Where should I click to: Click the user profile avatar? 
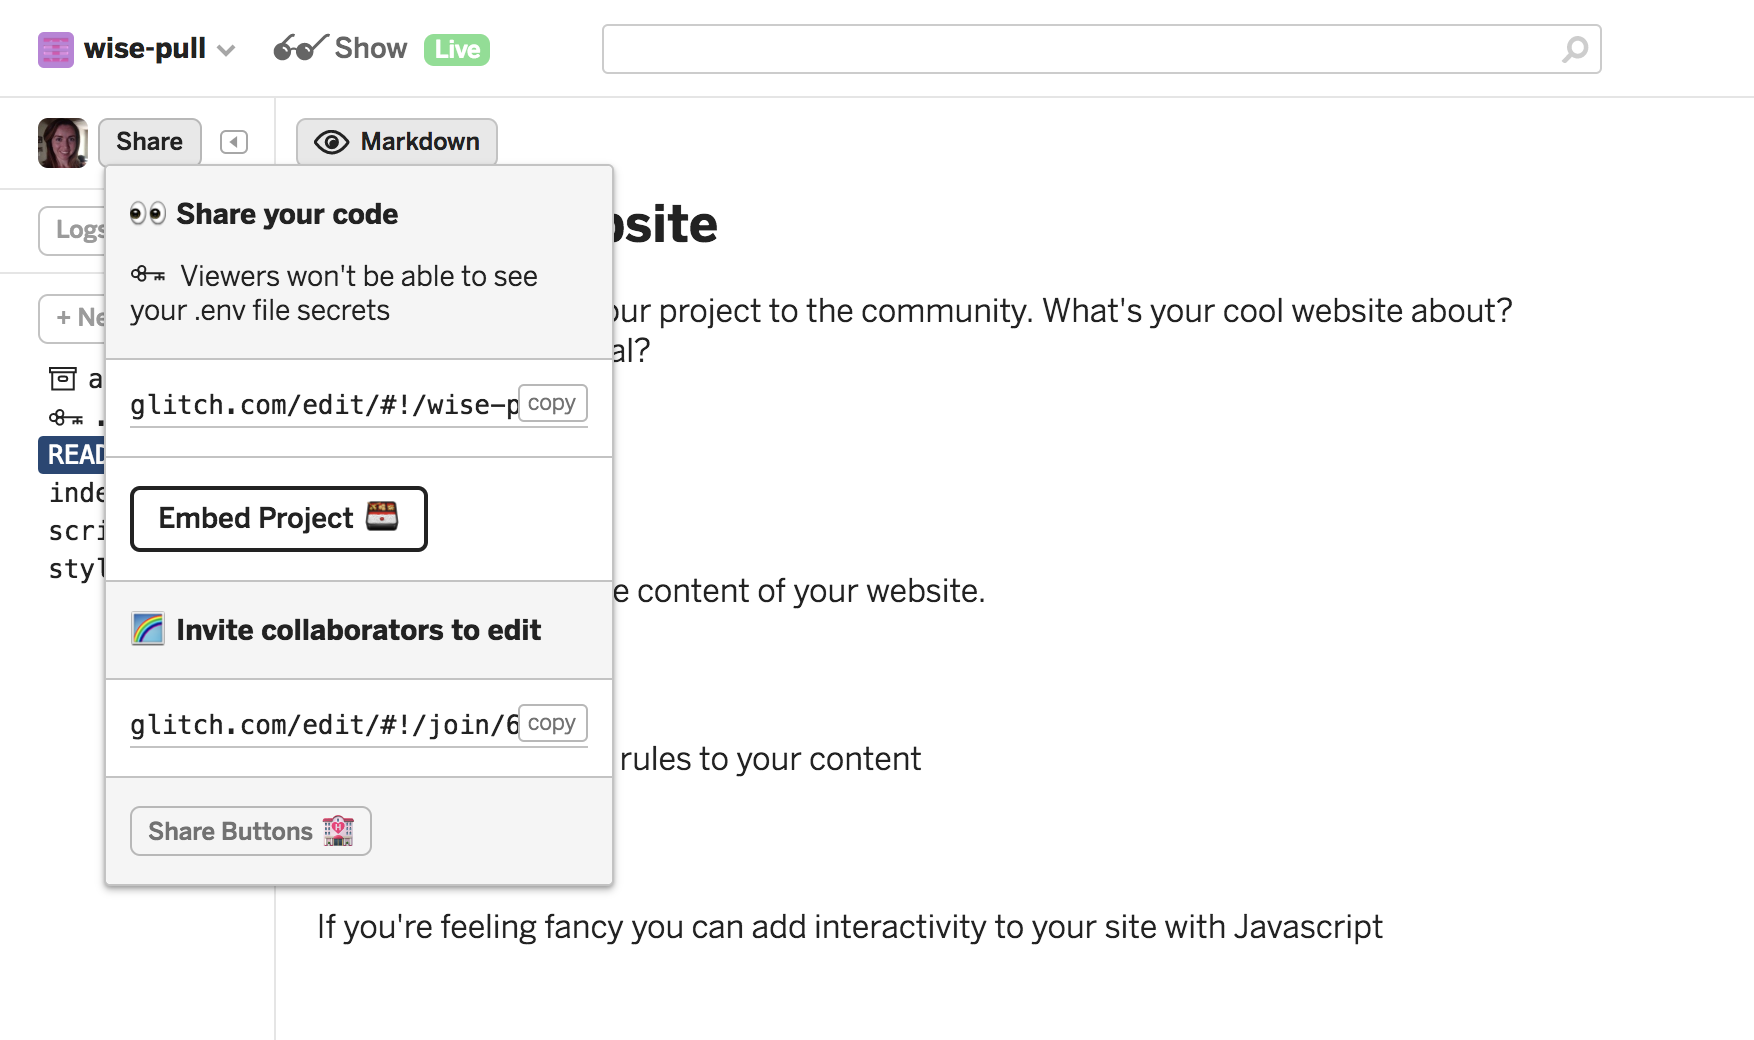(62, 142)
